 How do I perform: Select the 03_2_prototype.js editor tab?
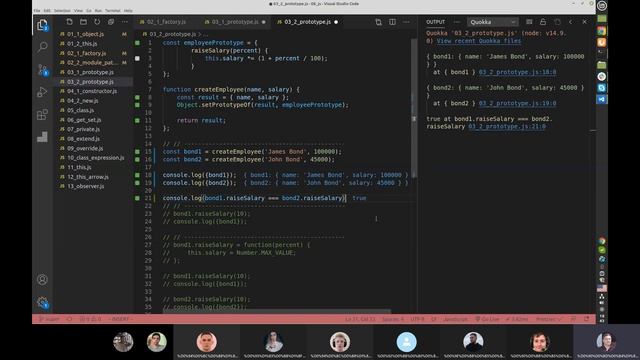(308, 22)
